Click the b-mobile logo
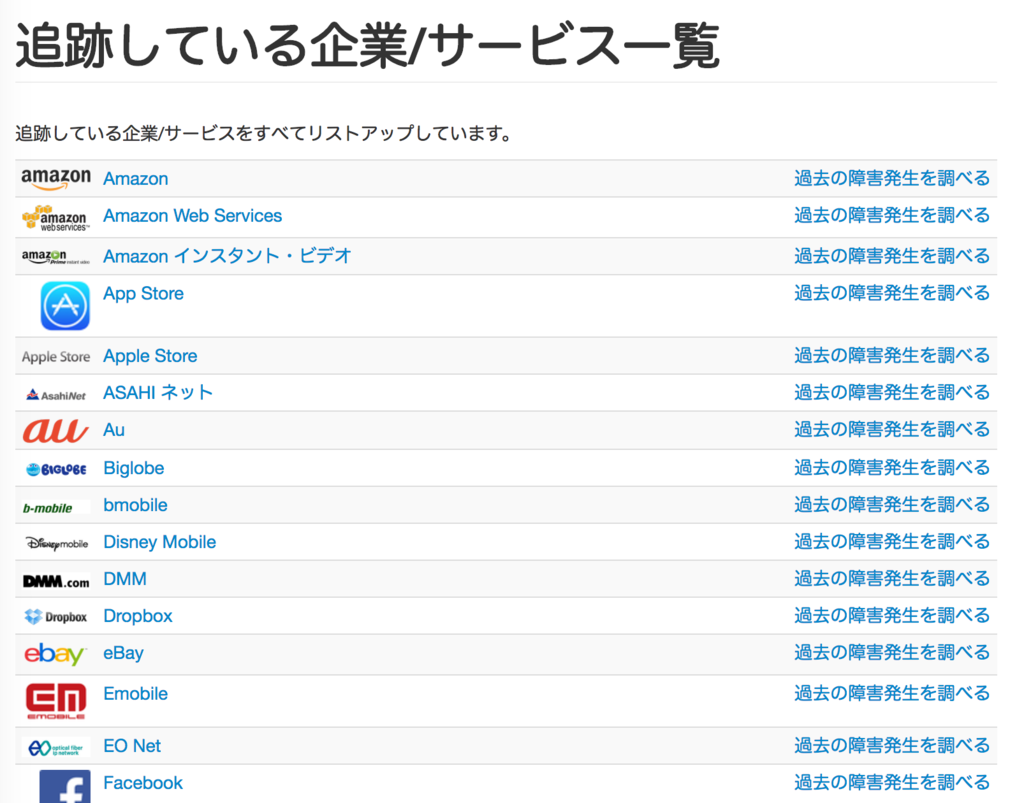Image resolution: width=1024 pixels, height=803 pixels. pos(56,507)
